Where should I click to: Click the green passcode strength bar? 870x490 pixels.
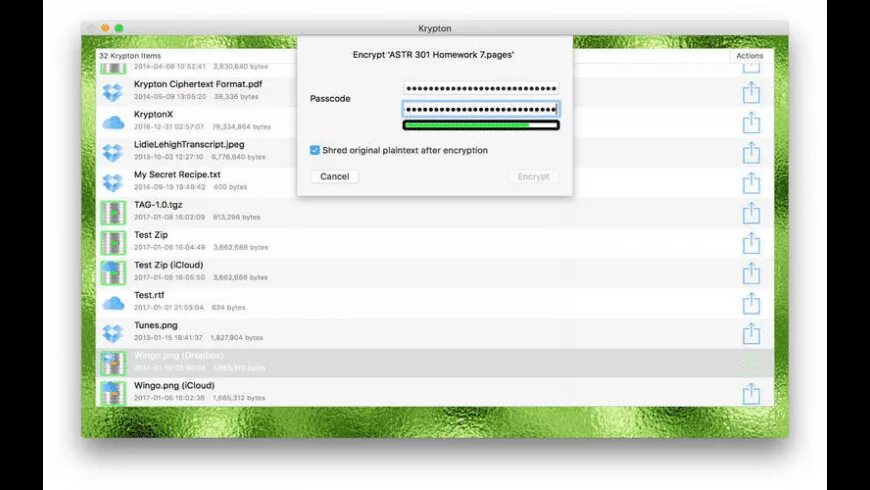(481, 125)
